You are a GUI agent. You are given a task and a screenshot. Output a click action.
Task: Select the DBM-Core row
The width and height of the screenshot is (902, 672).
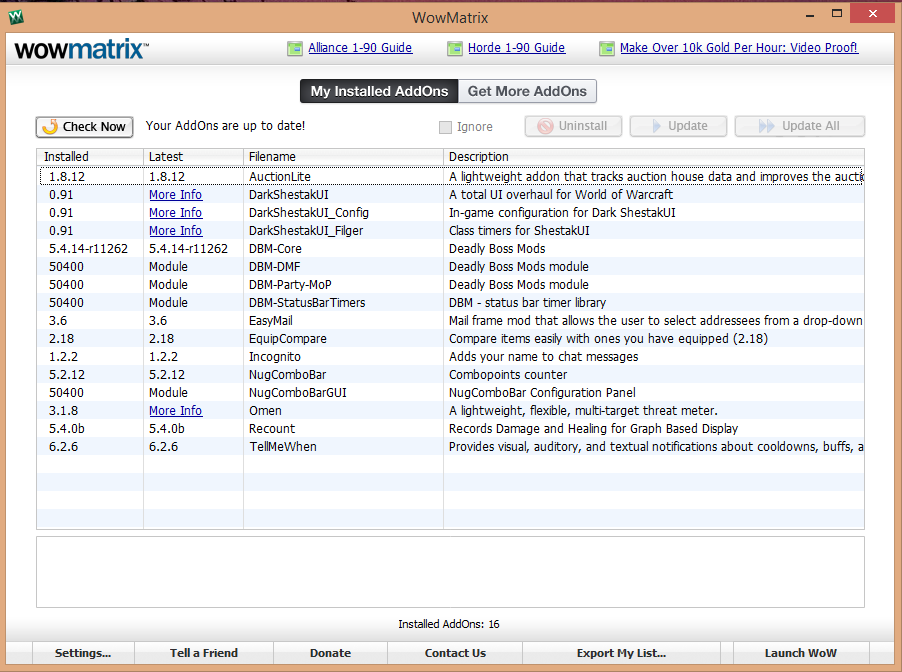pos(450,249)
